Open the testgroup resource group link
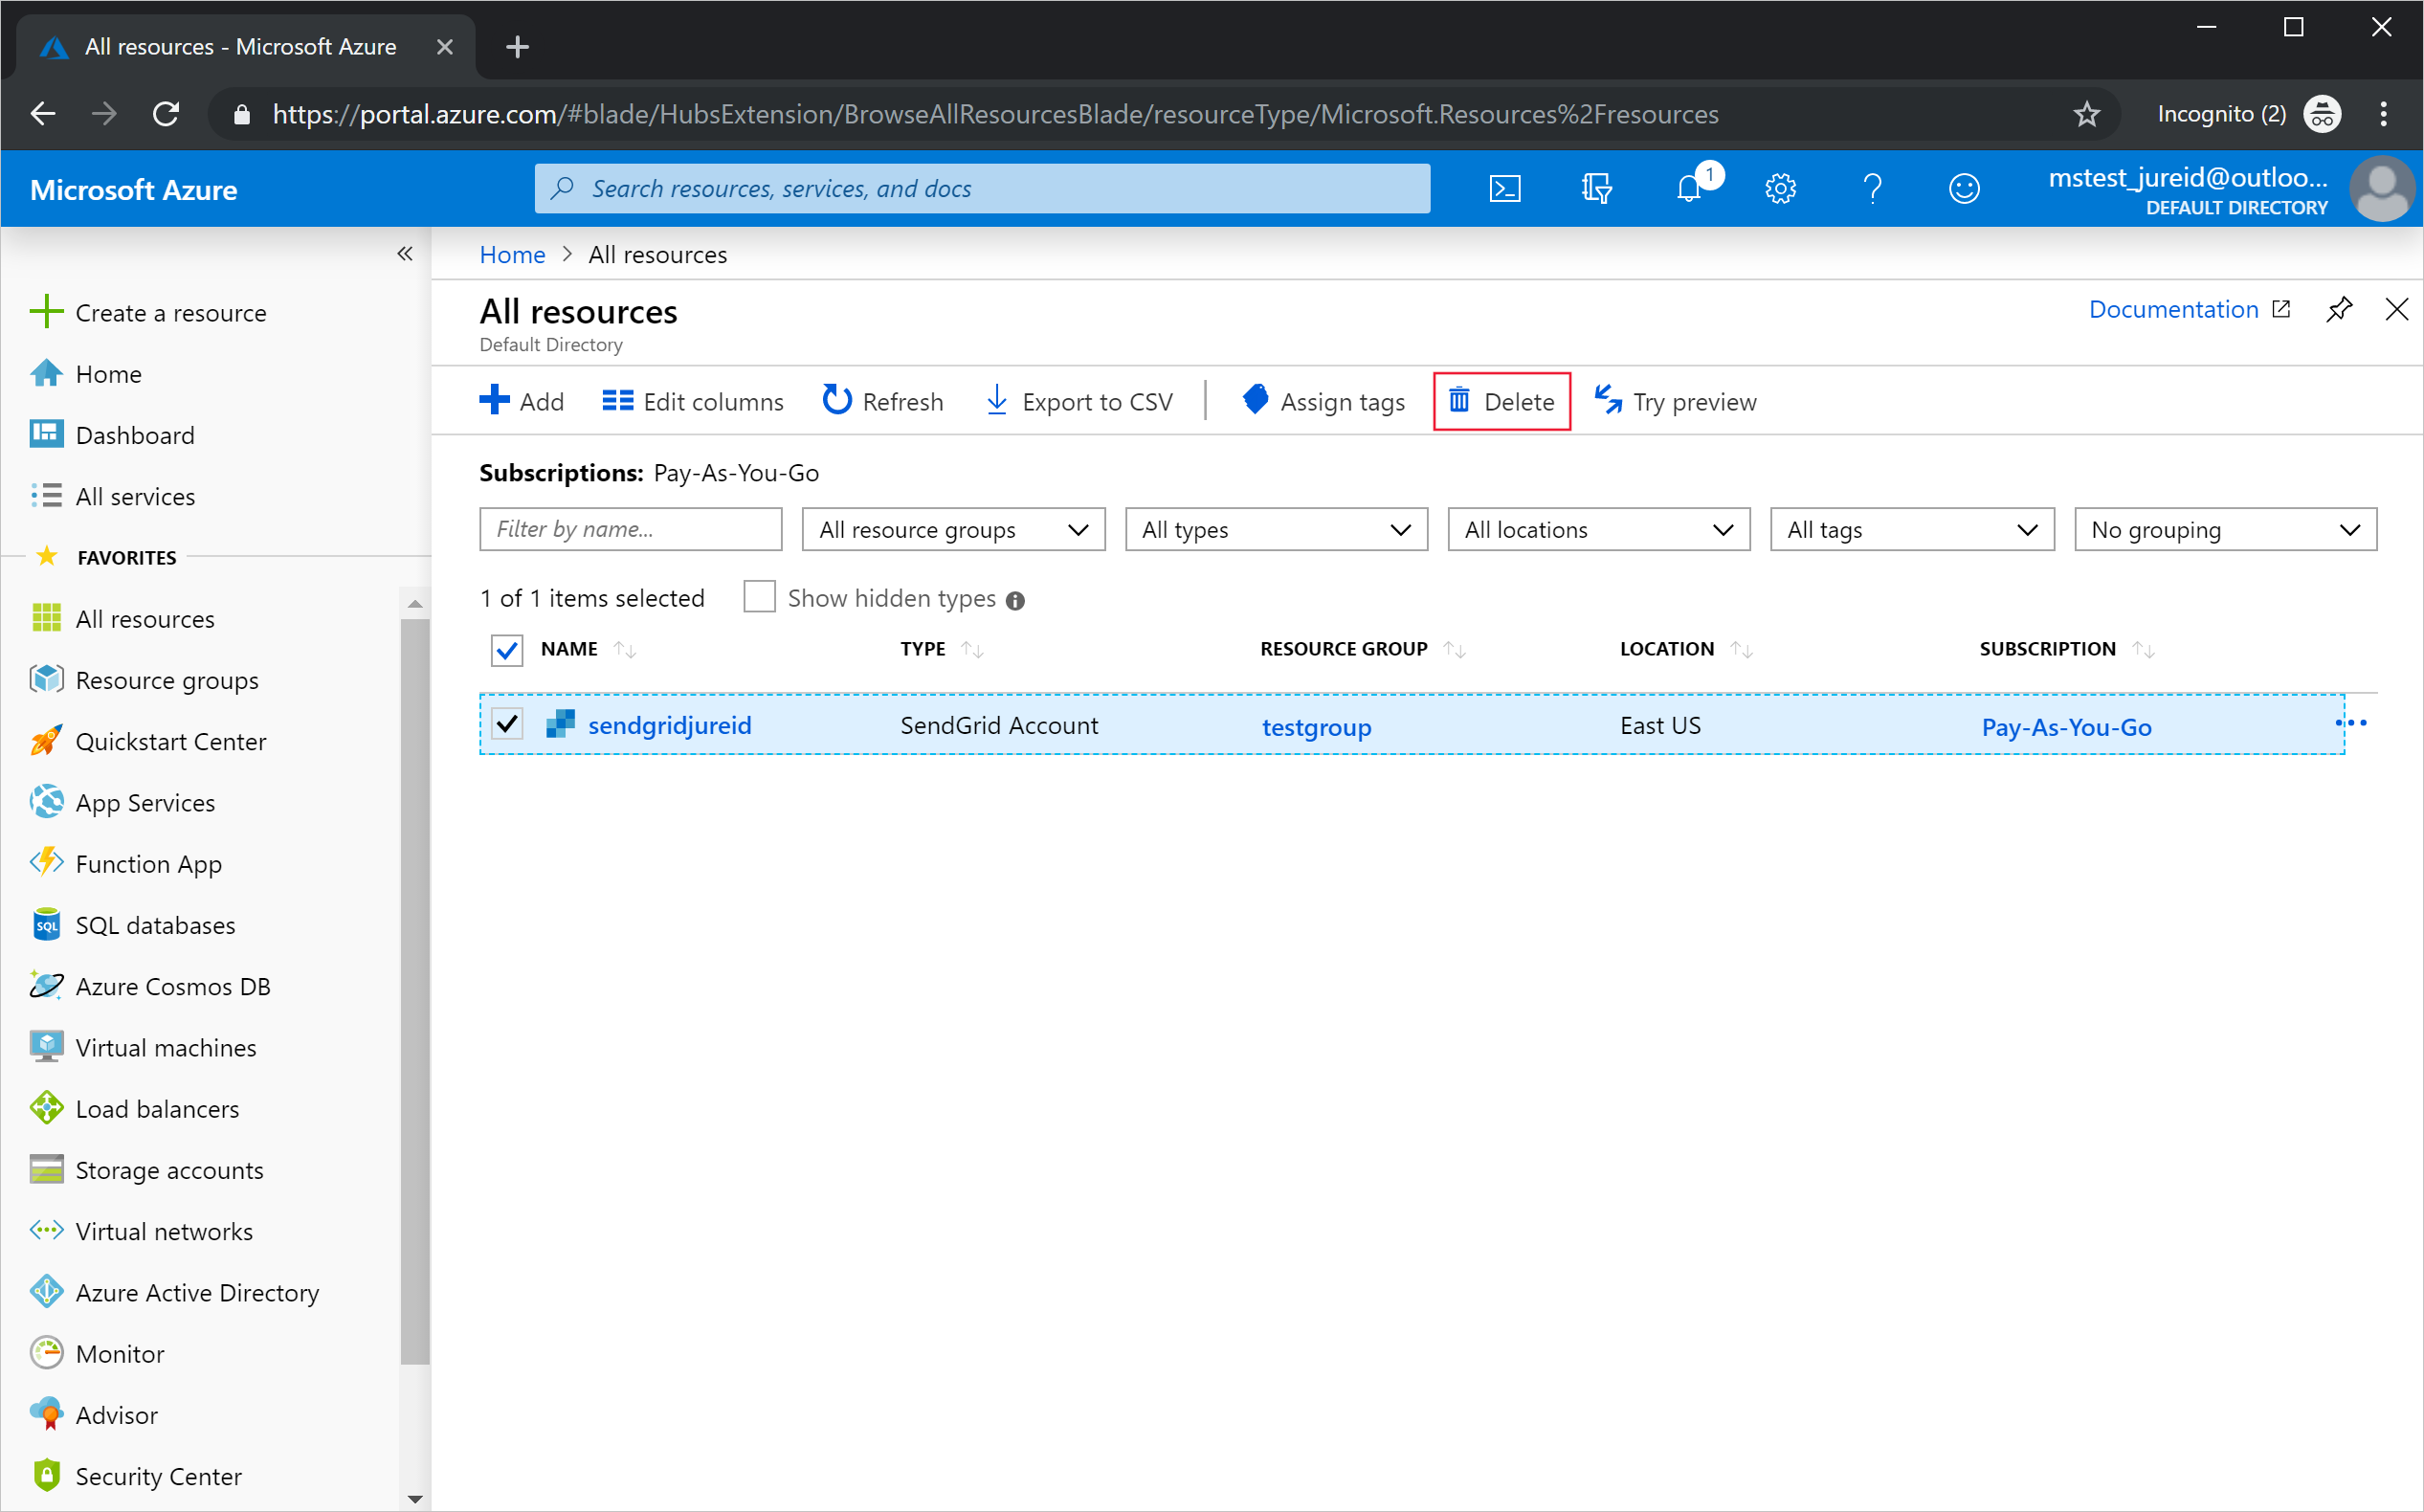The image size is (2424, 1512). coord(1315,724)
